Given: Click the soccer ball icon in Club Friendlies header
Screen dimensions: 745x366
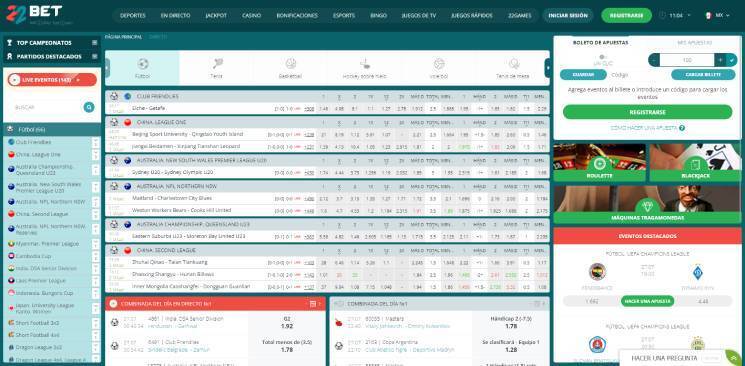Looking at the screenshot, I should coord(114,96).
